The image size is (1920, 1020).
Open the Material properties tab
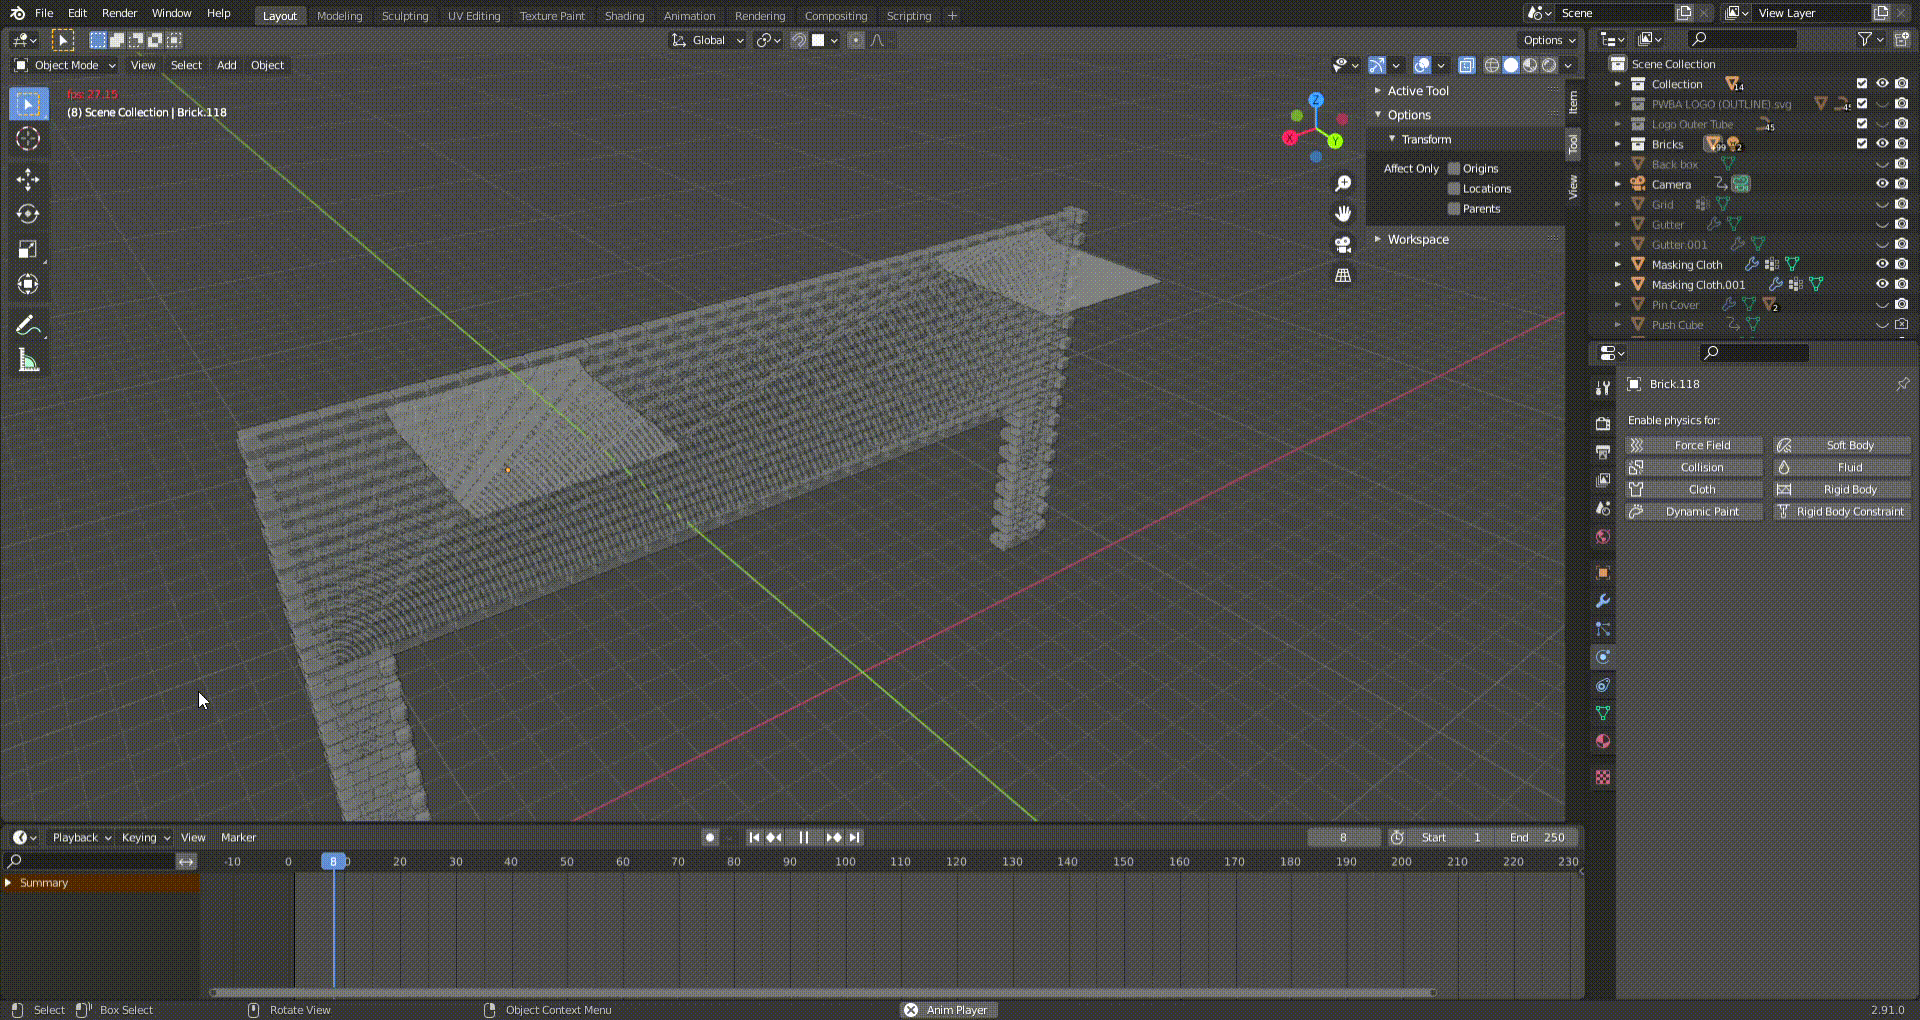1602,742
